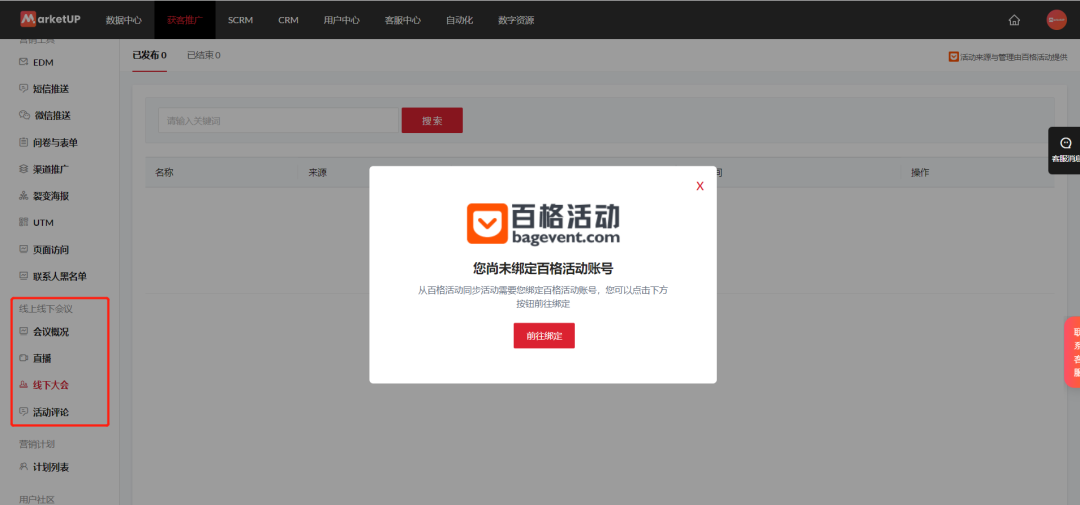Open 自动化 in top navigation

pos(459,20)
